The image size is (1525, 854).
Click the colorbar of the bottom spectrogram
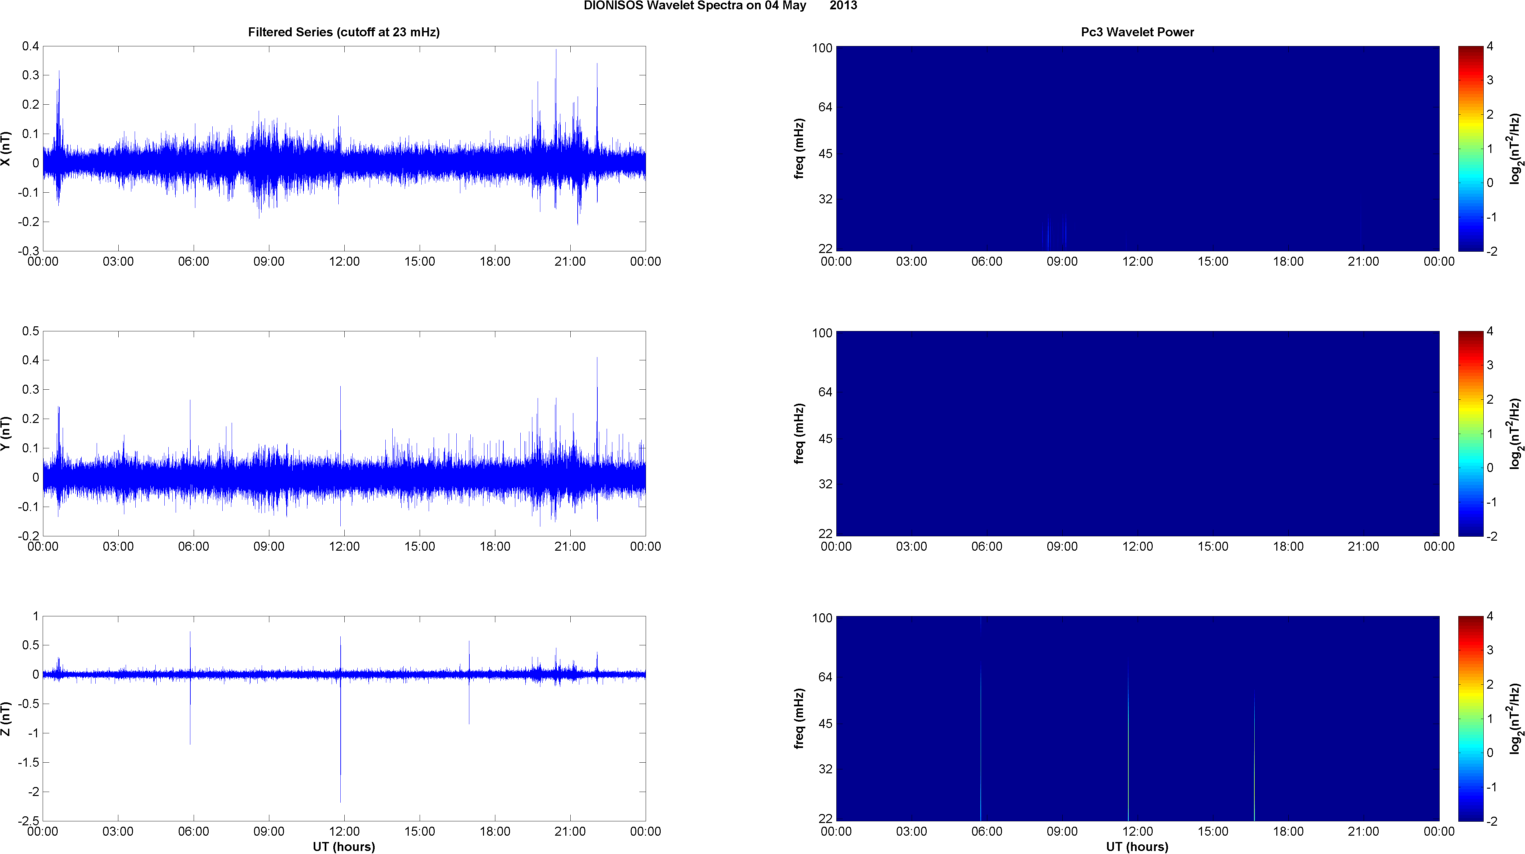(x=1470, y=718)
